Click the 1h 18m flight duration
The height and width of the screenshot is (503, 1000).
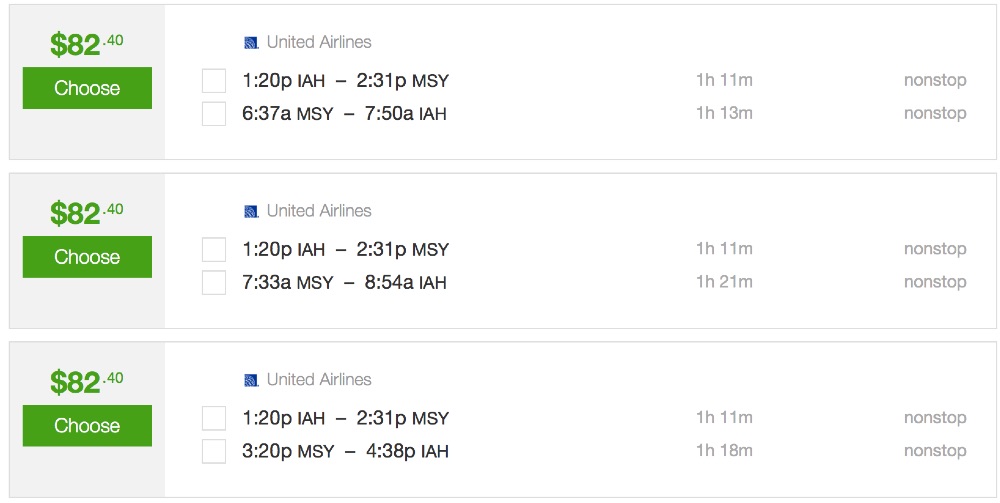724,451
